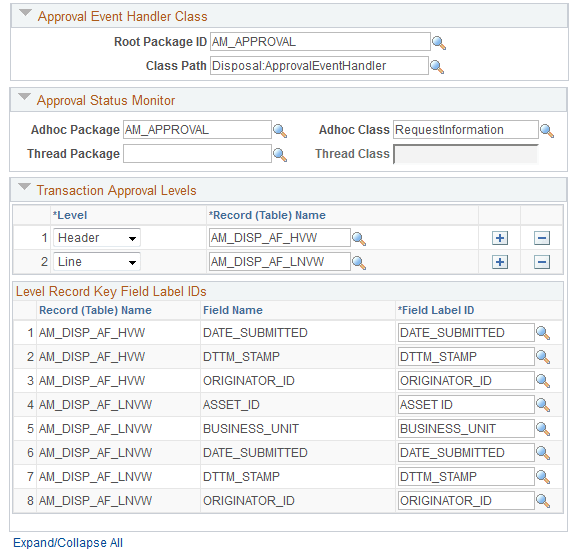Edit the Adhoc Class field
The height and width of the screenshot is (552, 576).
pyautogui.click(x=466, y=130)
